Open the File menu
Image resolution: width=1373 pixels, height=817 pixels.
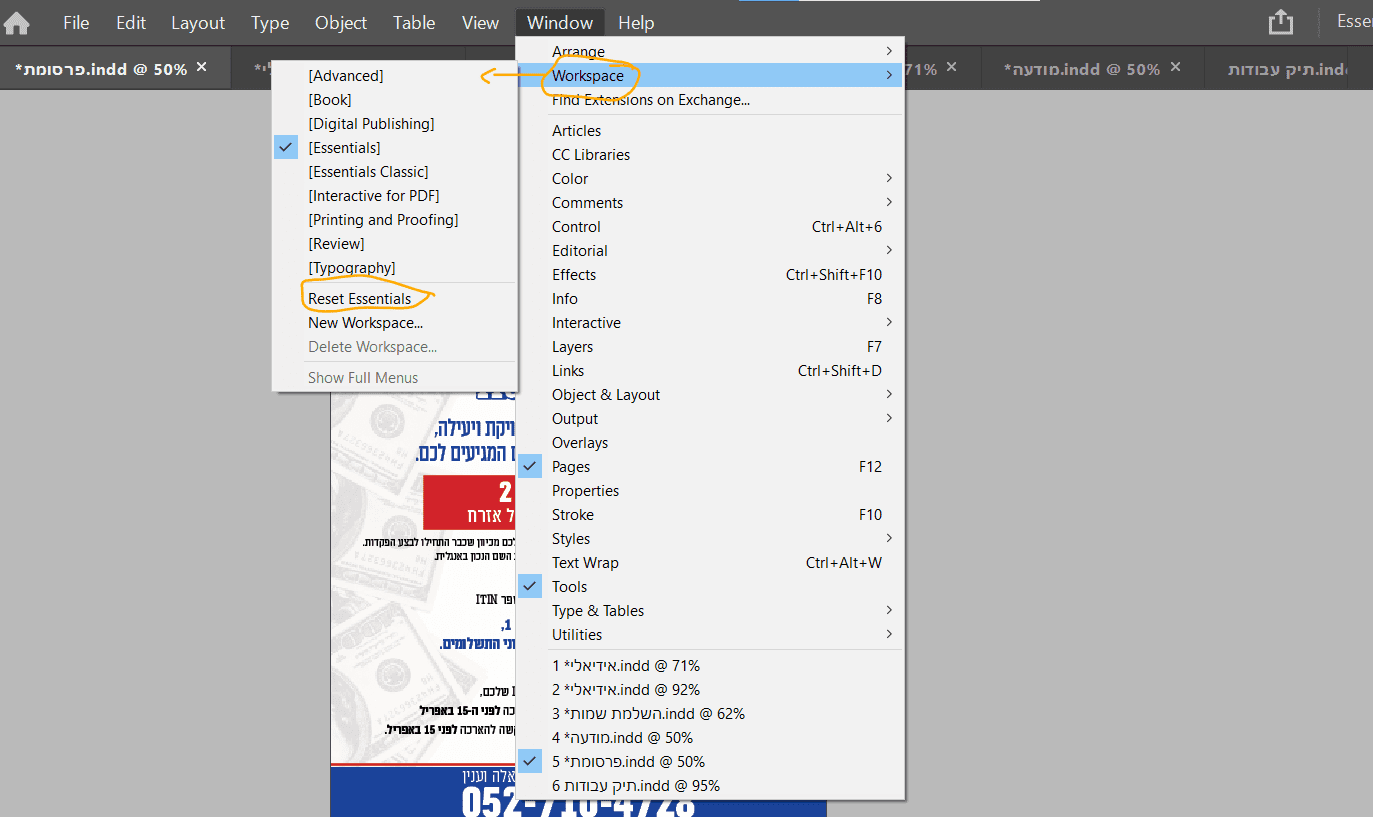tap(76, 23)
